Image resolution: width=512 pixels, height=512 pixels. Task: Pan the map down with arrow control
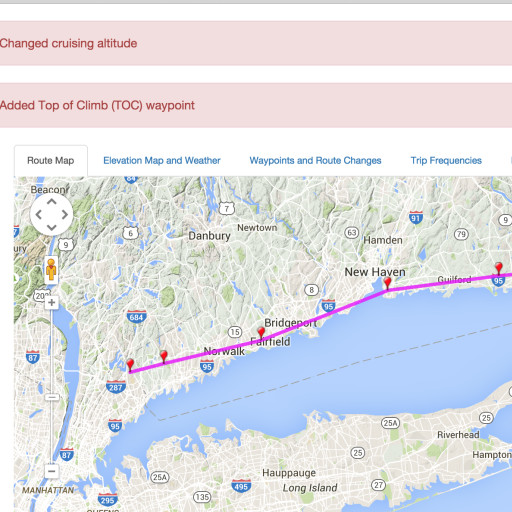[x=51, y=228]
